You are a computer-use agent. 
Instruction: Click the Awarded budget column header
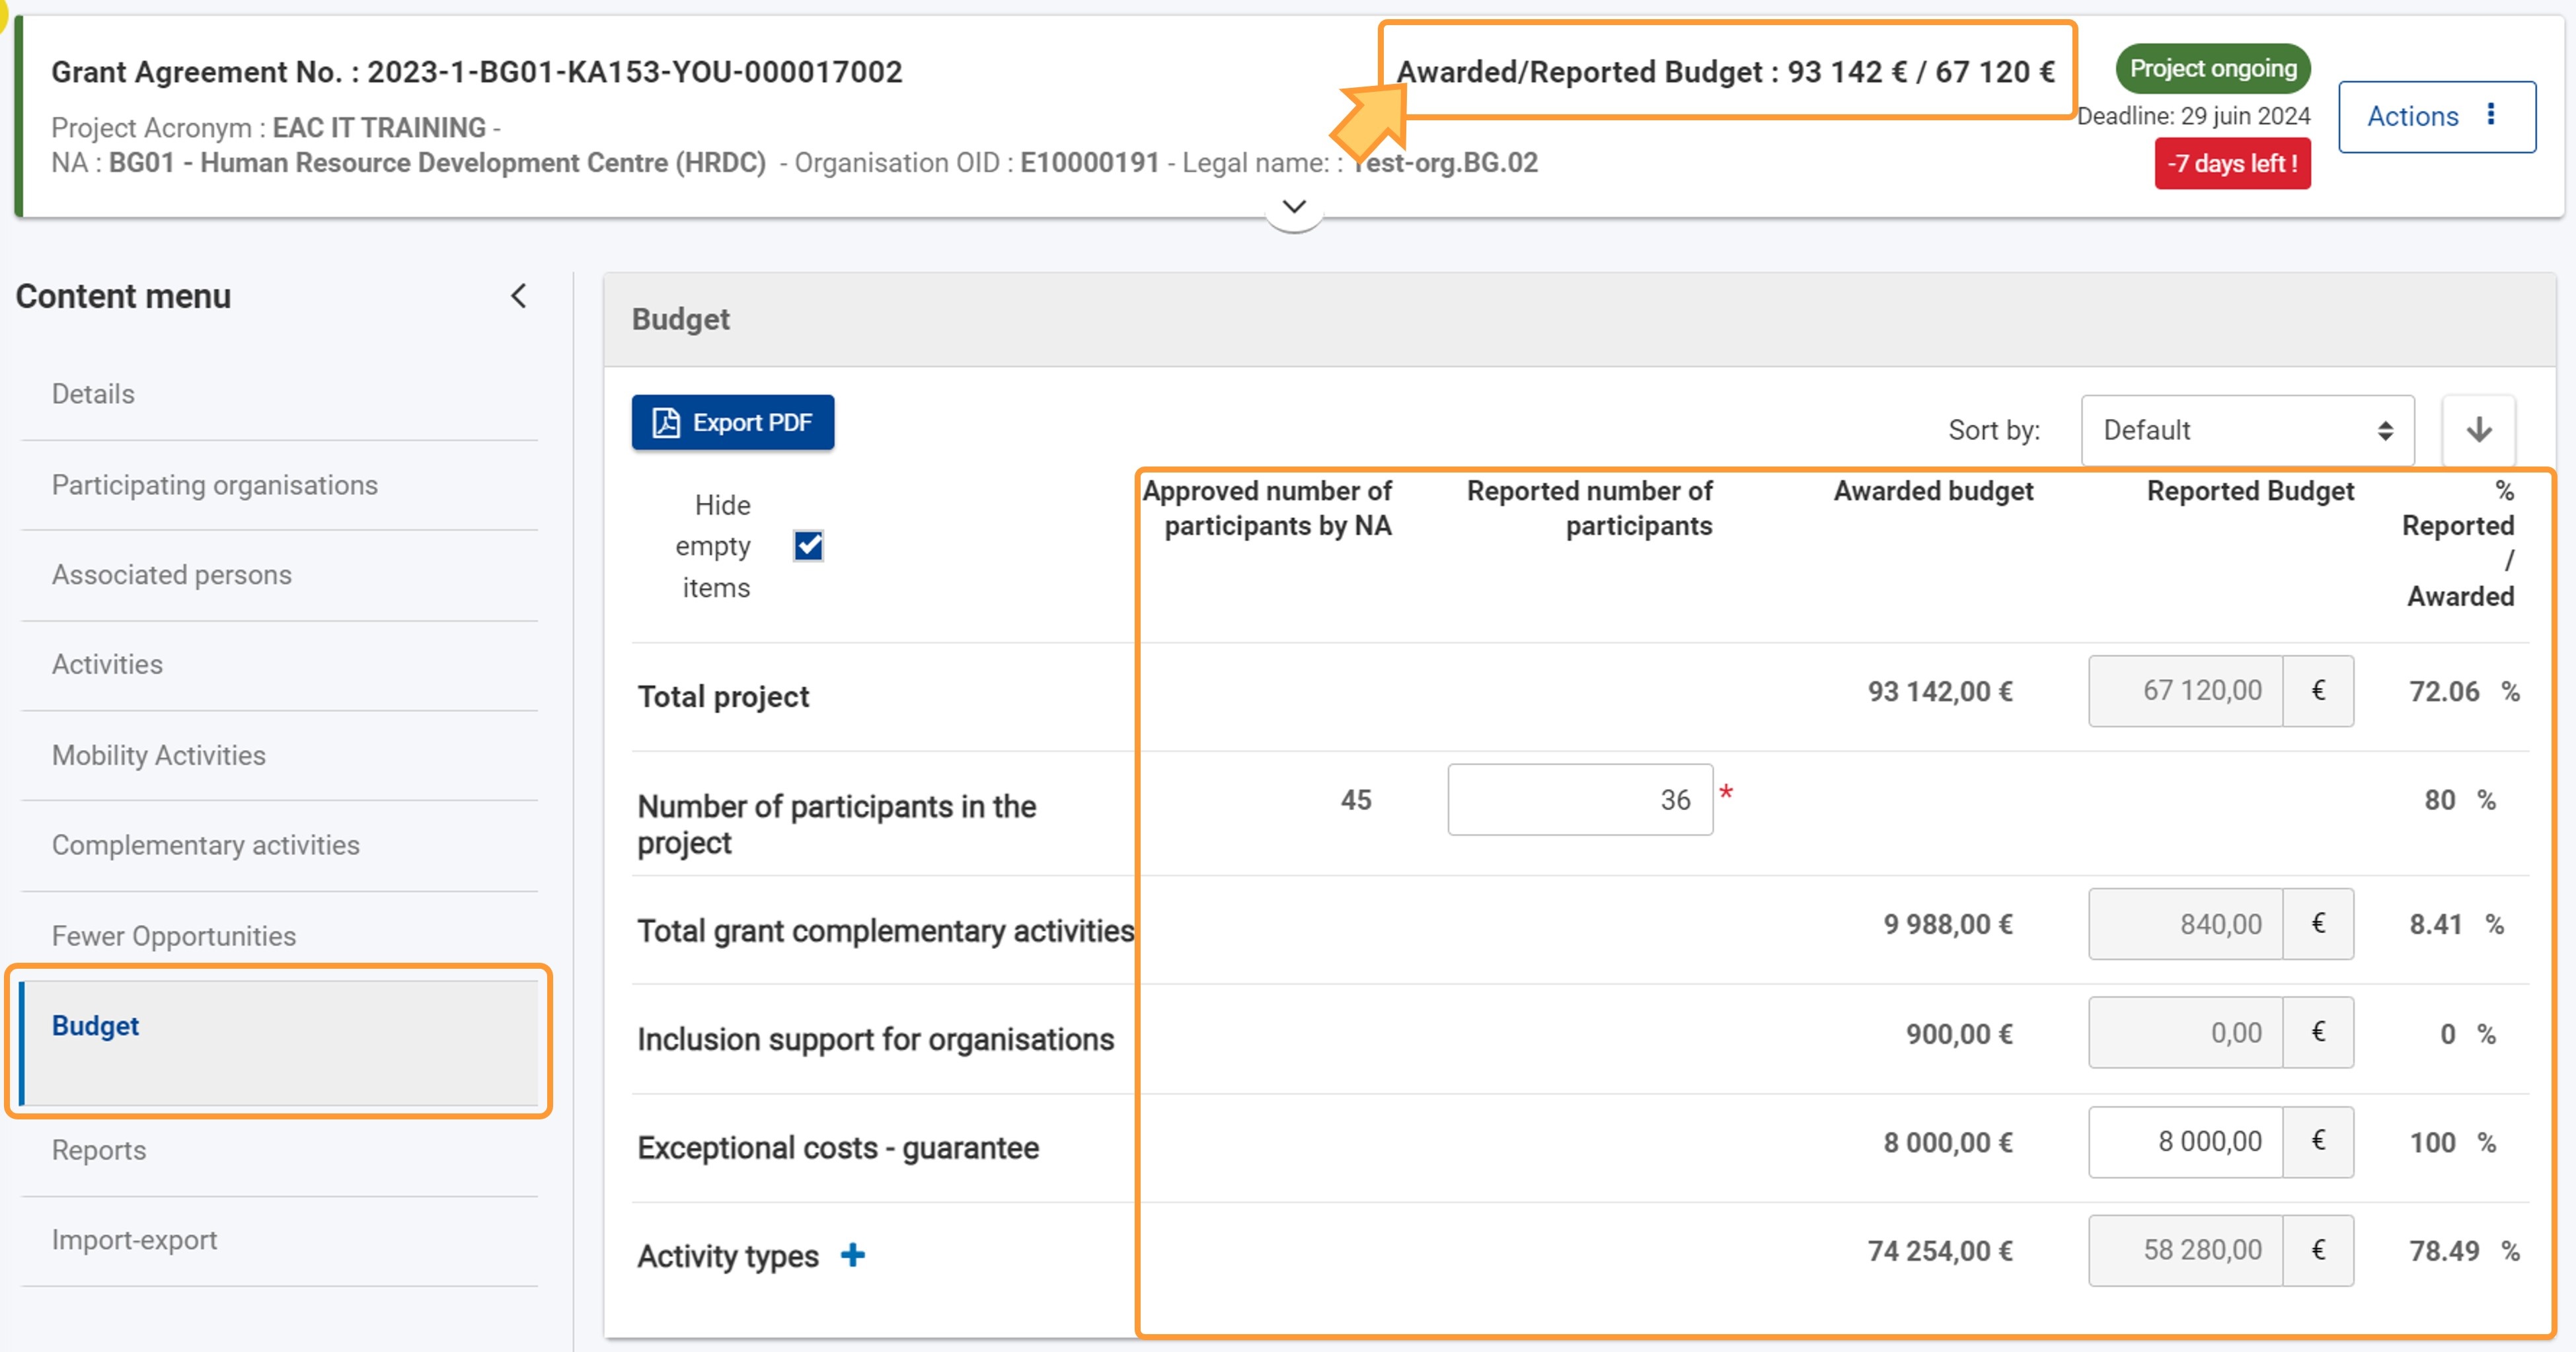point(1933,491)
